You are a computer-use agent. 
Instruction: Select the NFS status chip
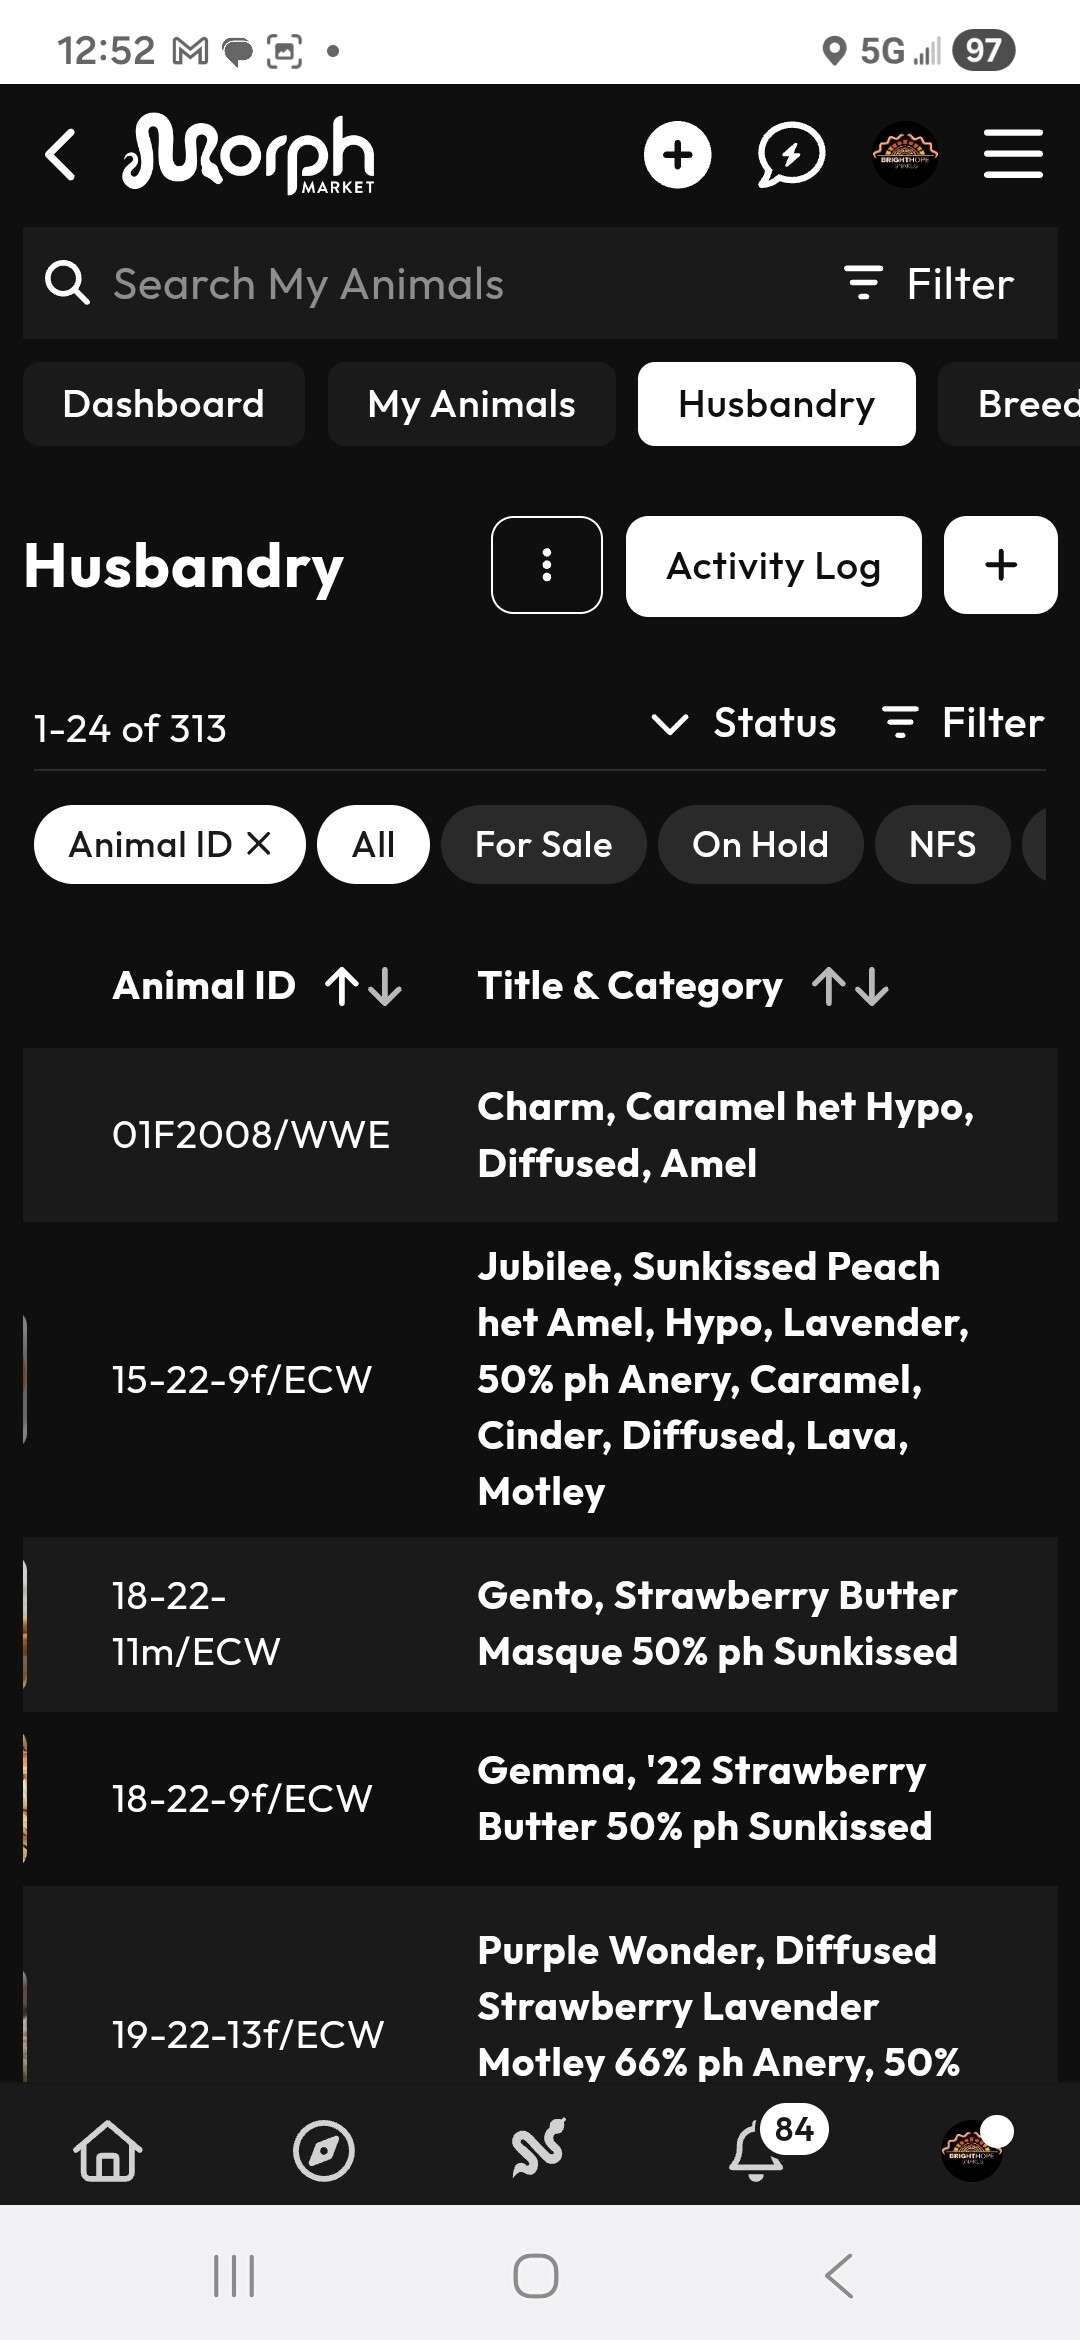942,845
